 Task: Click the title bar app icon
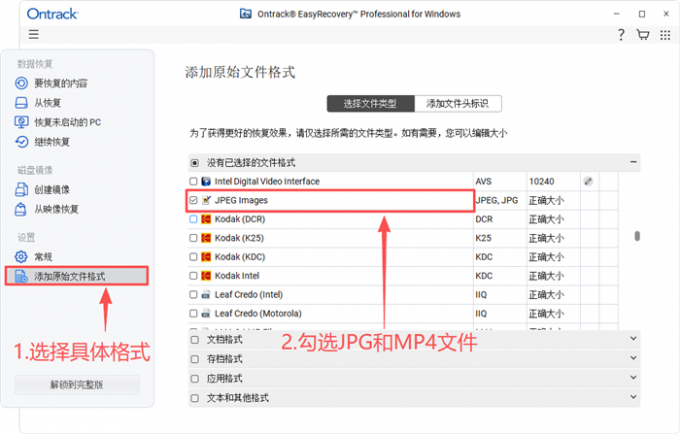coord(246,14)
